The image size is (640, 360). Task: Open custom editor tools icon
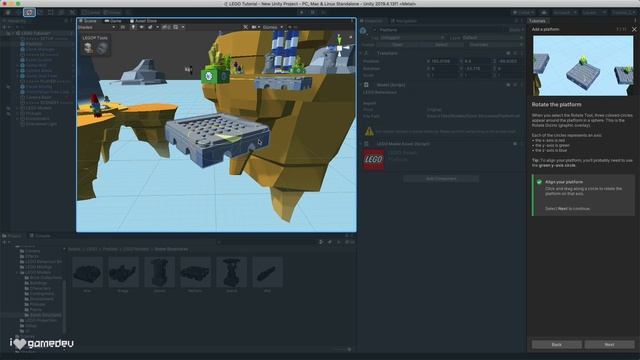[x=72, y=12]
